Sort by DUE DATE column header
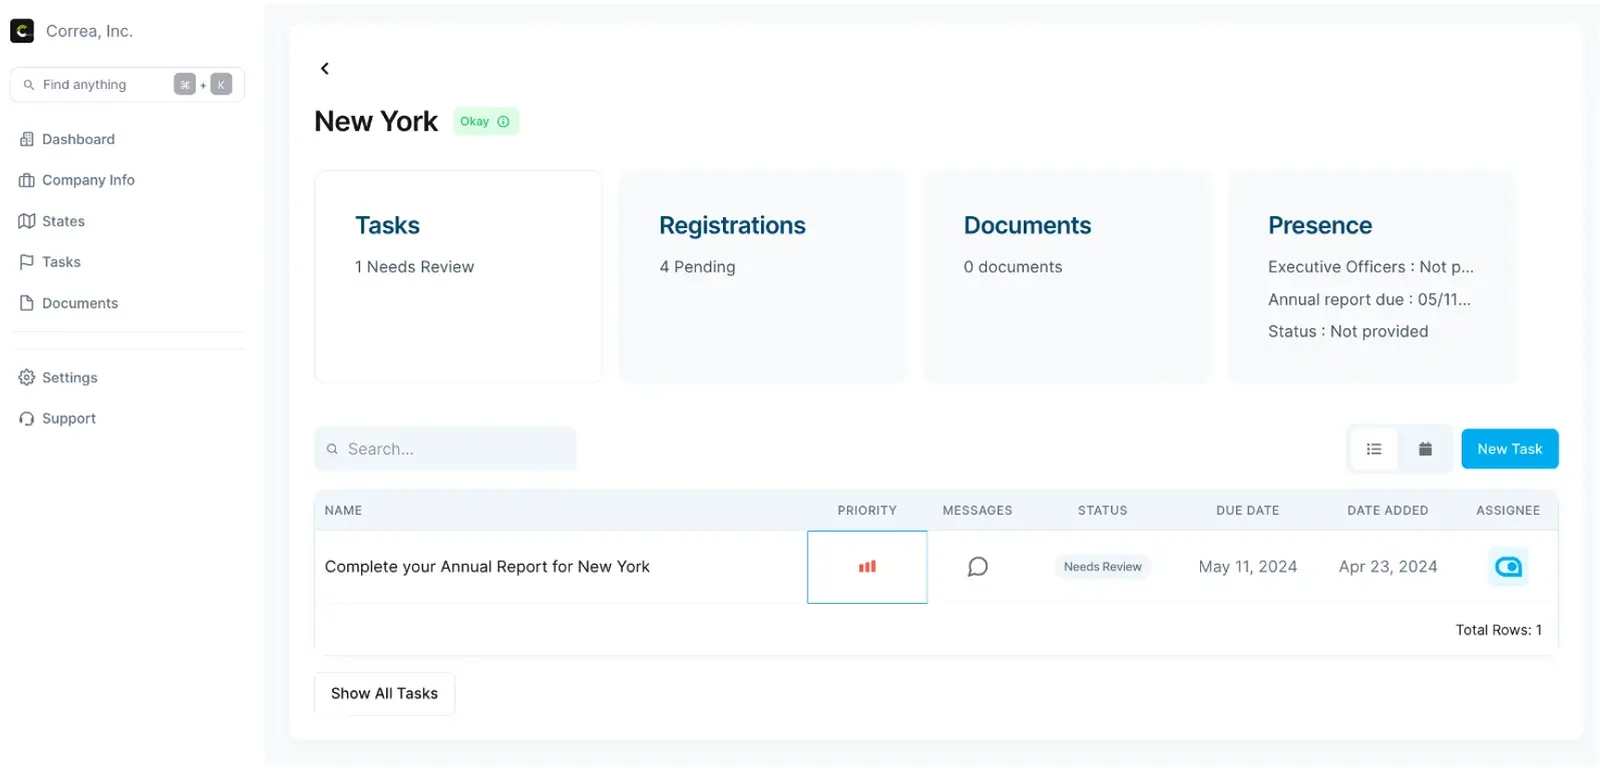 [x=1247, y=510]
